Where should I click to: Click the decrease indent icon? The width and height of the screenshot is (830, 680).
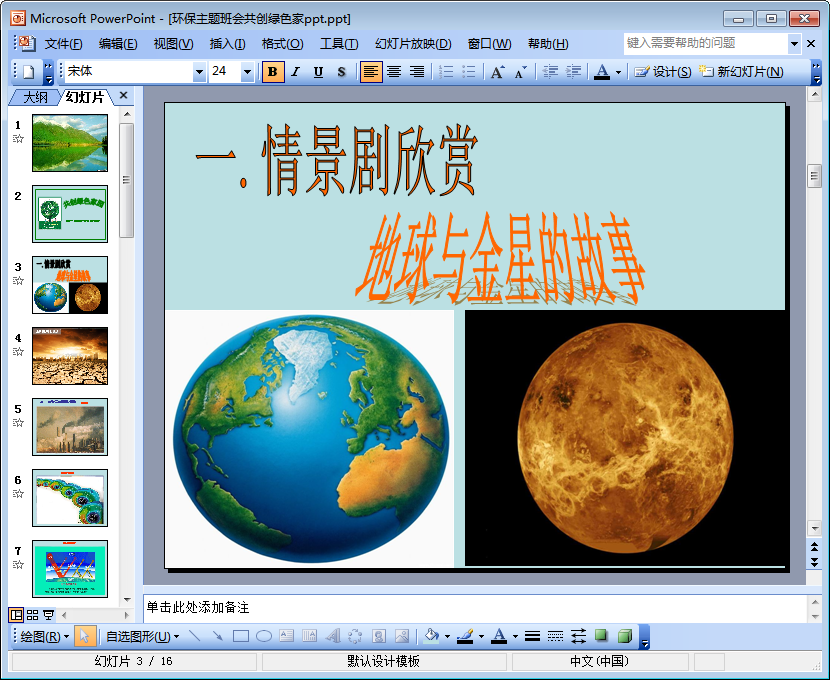point(551,72)
